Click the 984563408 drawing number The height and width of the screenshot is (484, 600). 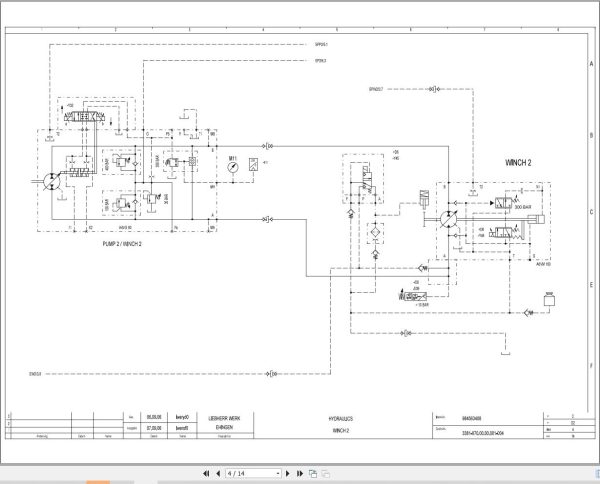pyautogui.click(x=471, y=419)
